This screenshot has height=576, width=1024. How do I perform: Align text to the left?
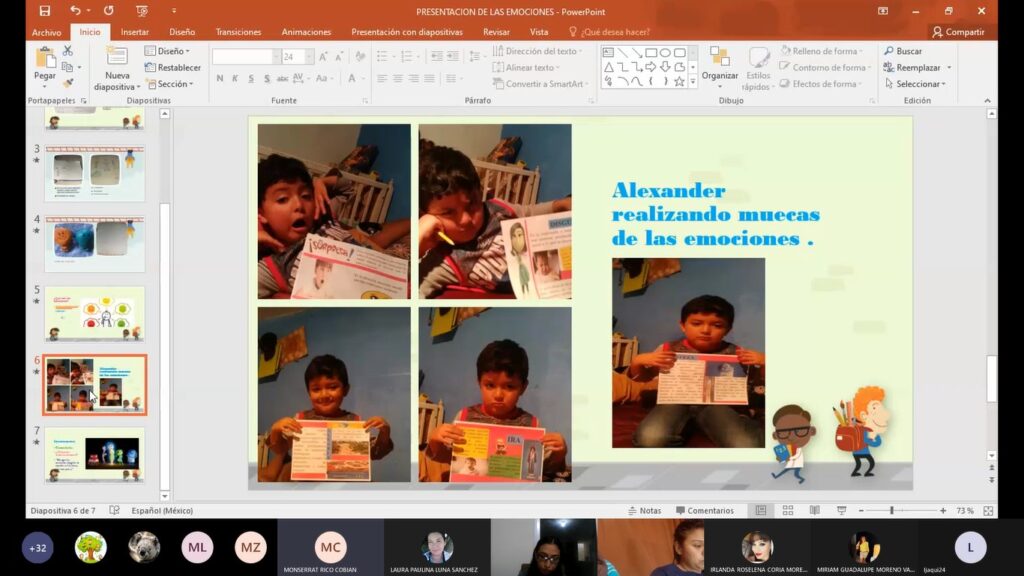tap(382, 78)
